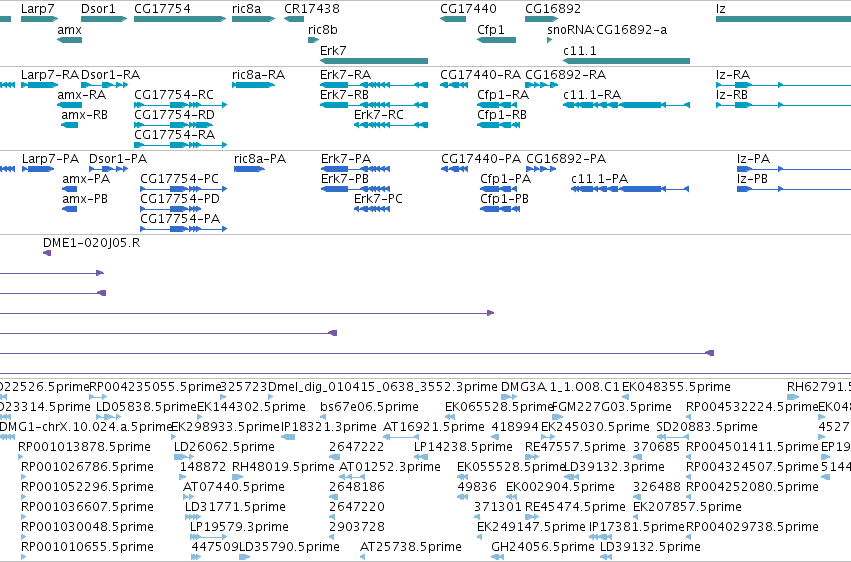Select transcript Dsor1-RA
Viewport: 851px width, 562px height.
(104, 85)
